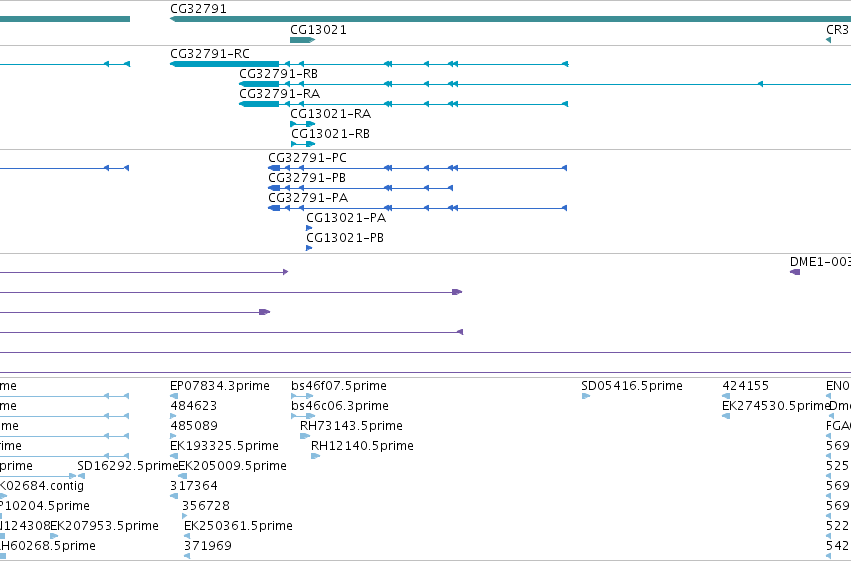Select the EK250361.5prime EST label
The height and width of the screenshot is (561, 851).
tap(238, 526)
